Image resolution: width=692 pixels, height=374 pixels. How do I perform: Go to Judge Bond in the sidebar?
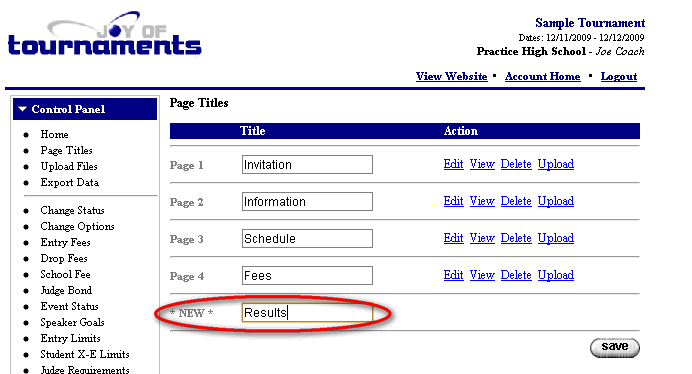[x=66, y=290]
